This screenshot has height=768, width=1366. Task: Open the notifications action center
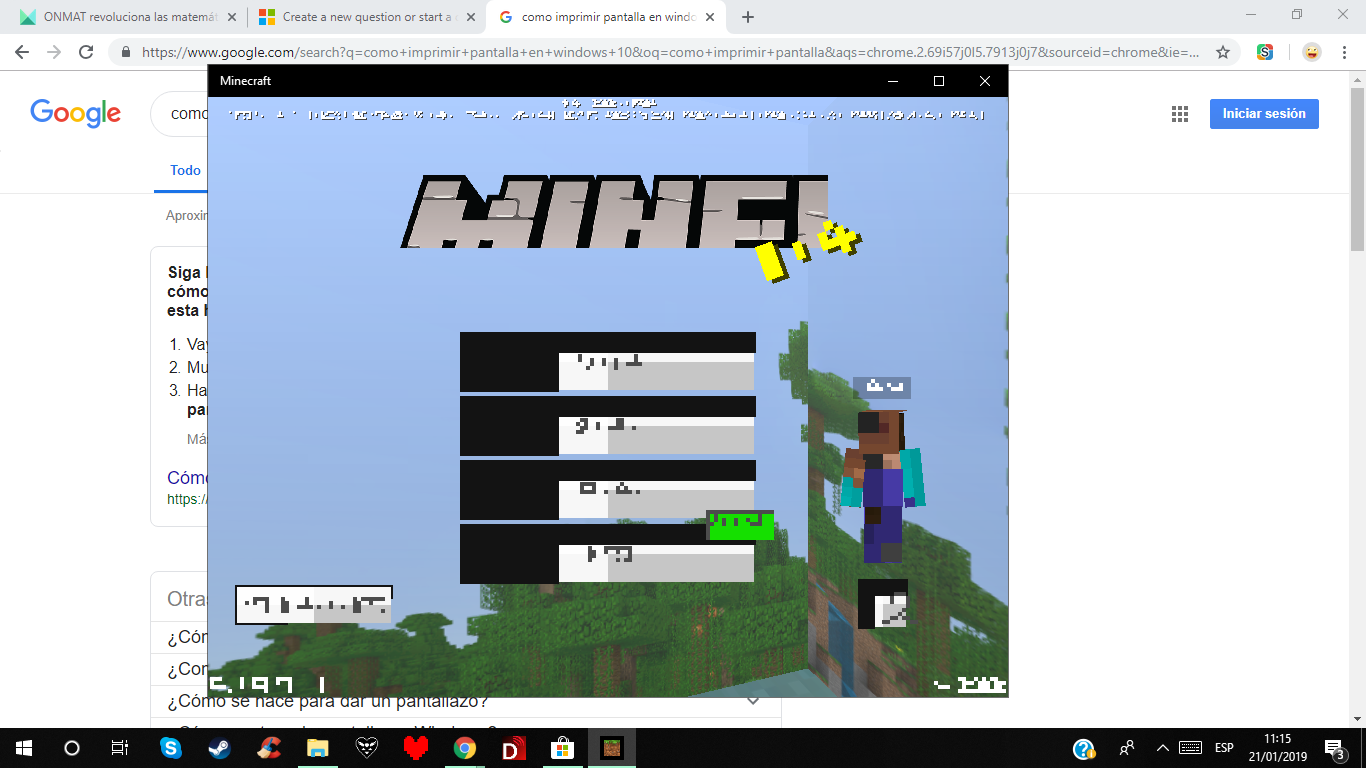(x=1334, y=748)
